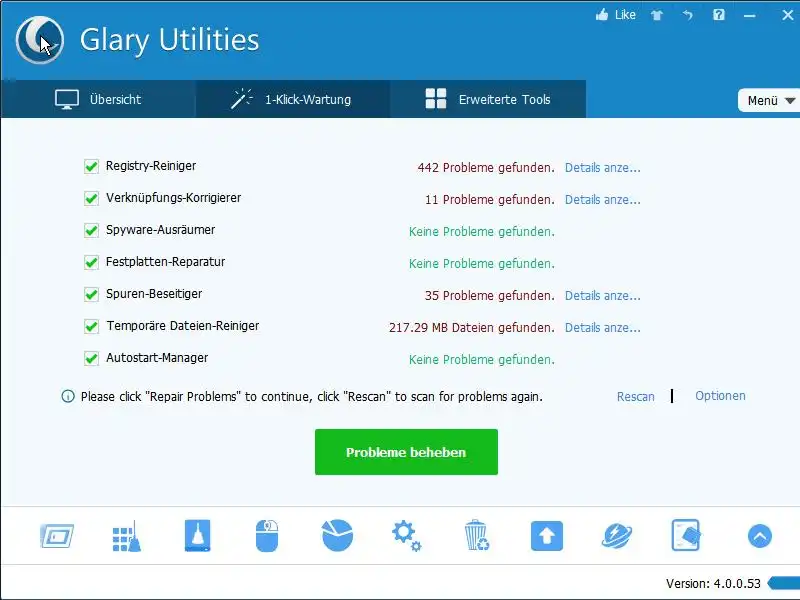Click the Rescan link
800x600 pixels.
[x=635, y=396]
